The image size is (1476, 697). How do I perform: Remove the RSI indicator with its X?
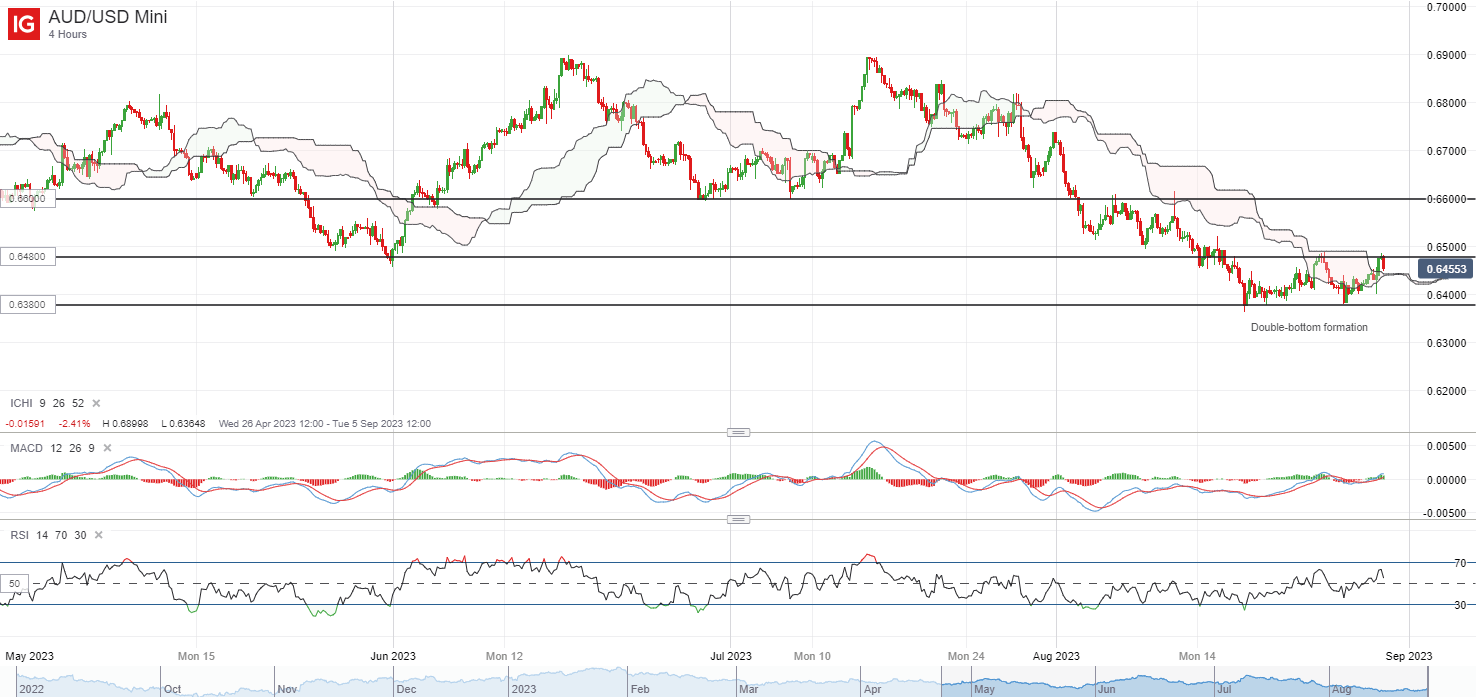point(98,535)
